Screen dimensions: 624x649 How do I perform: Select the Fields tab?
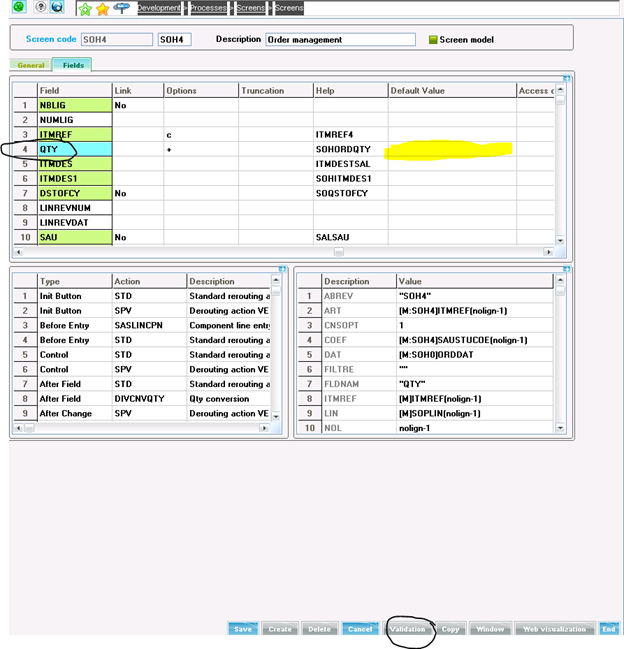(73, 64)
